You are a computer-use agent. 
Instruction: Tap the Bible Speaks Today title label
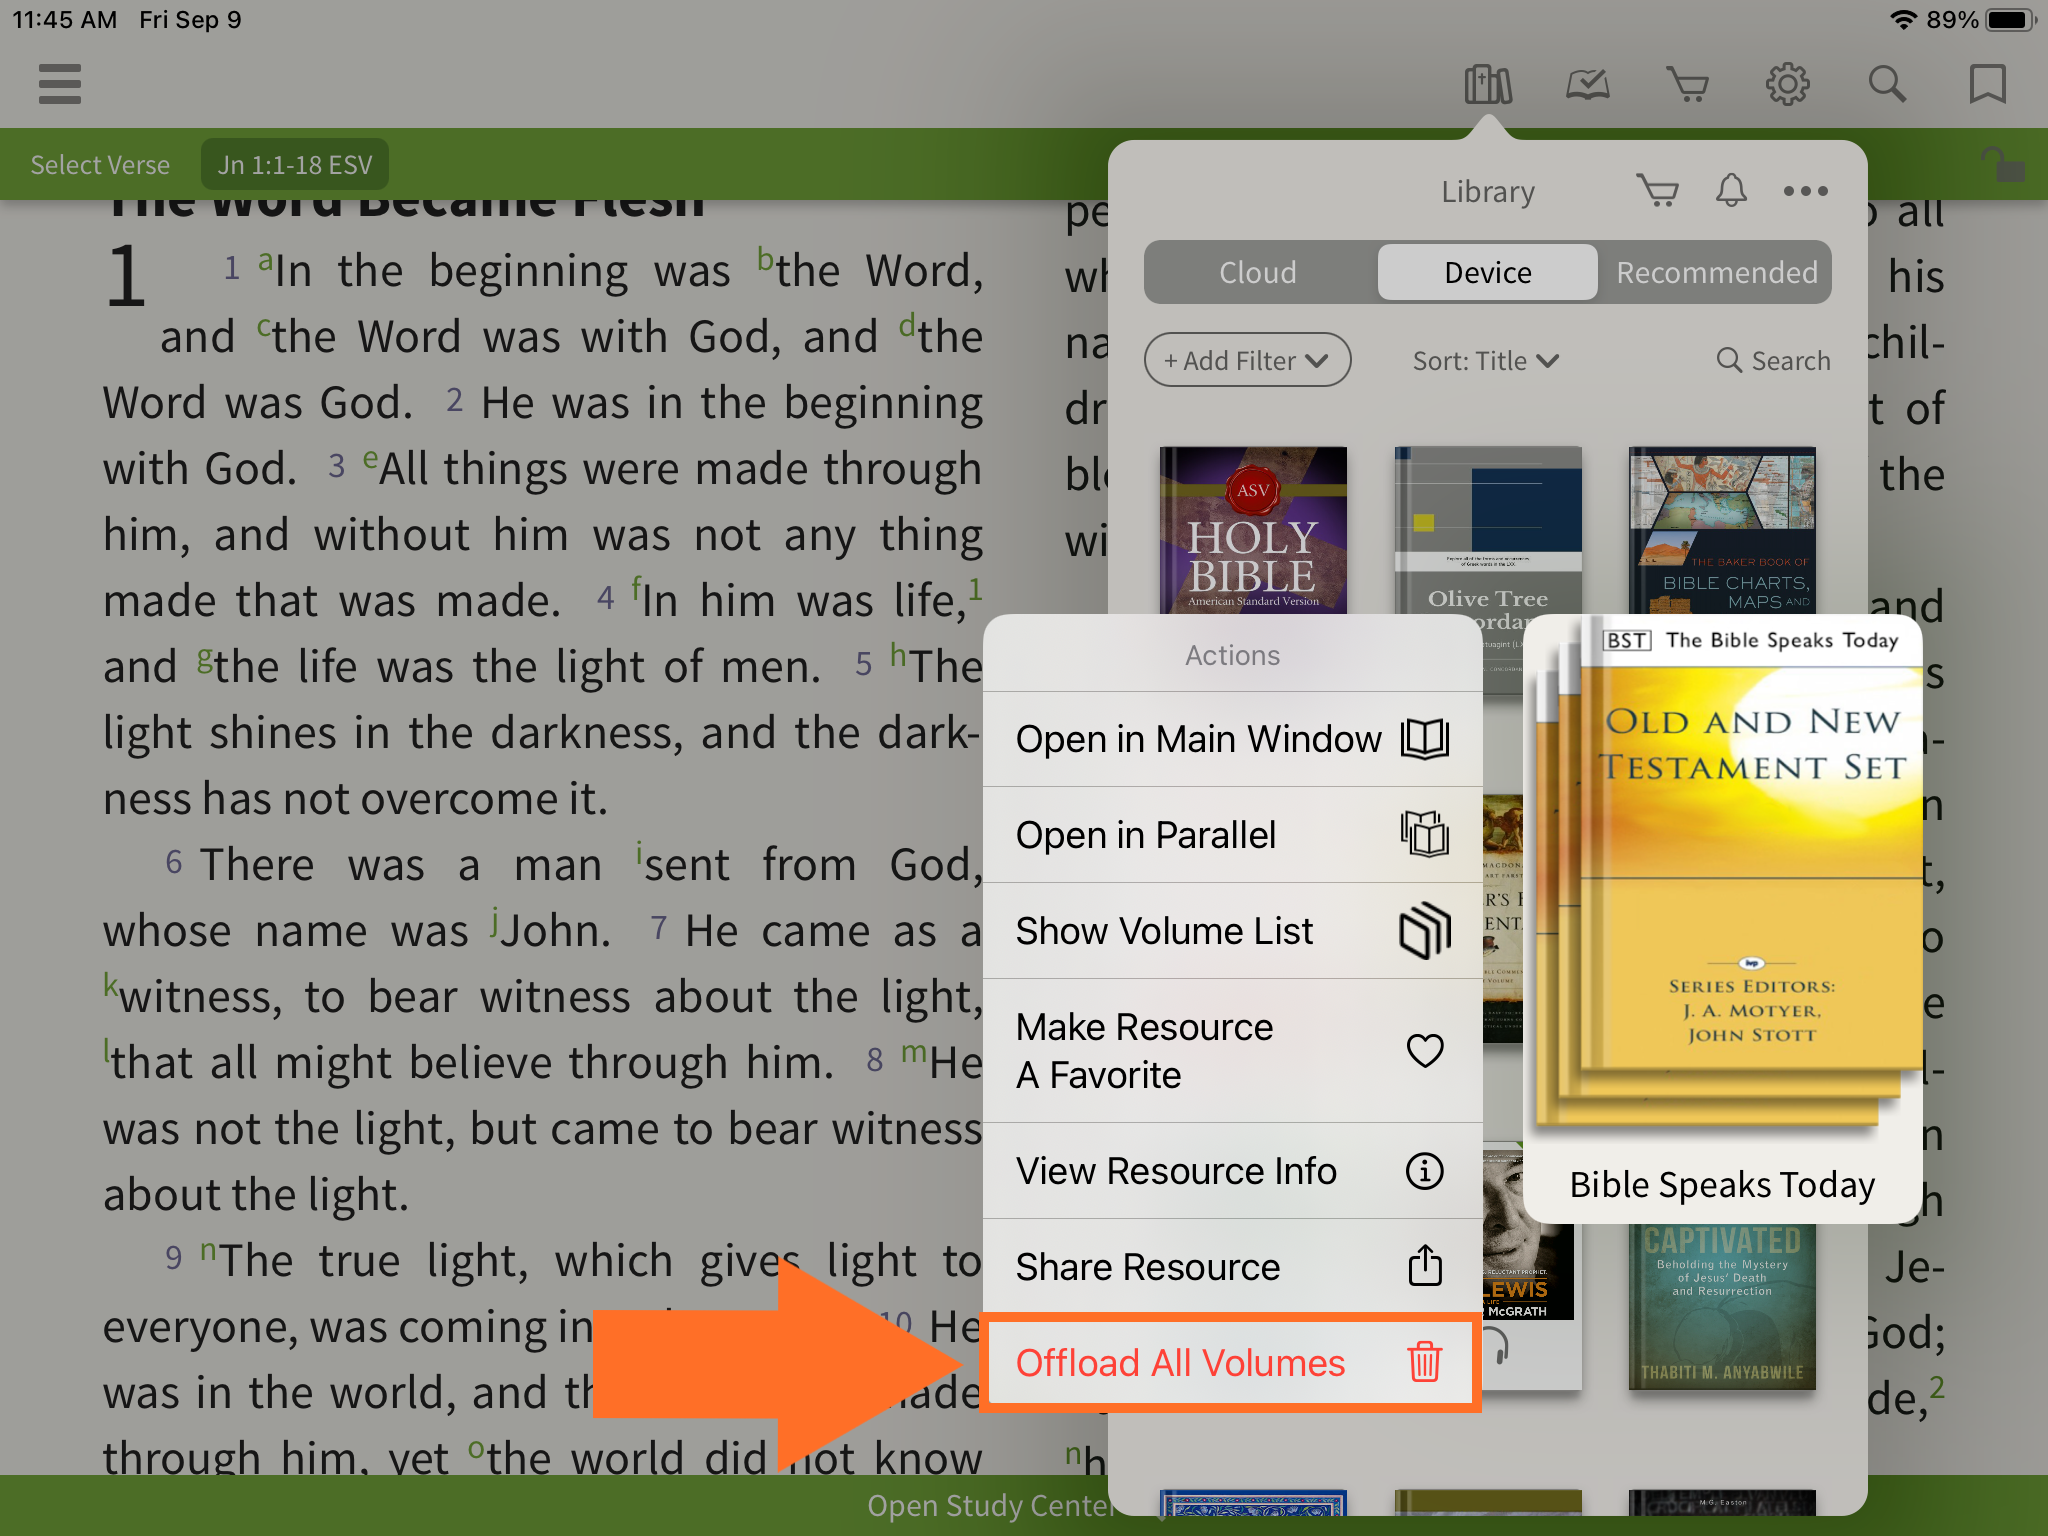click(1722, 1185)
